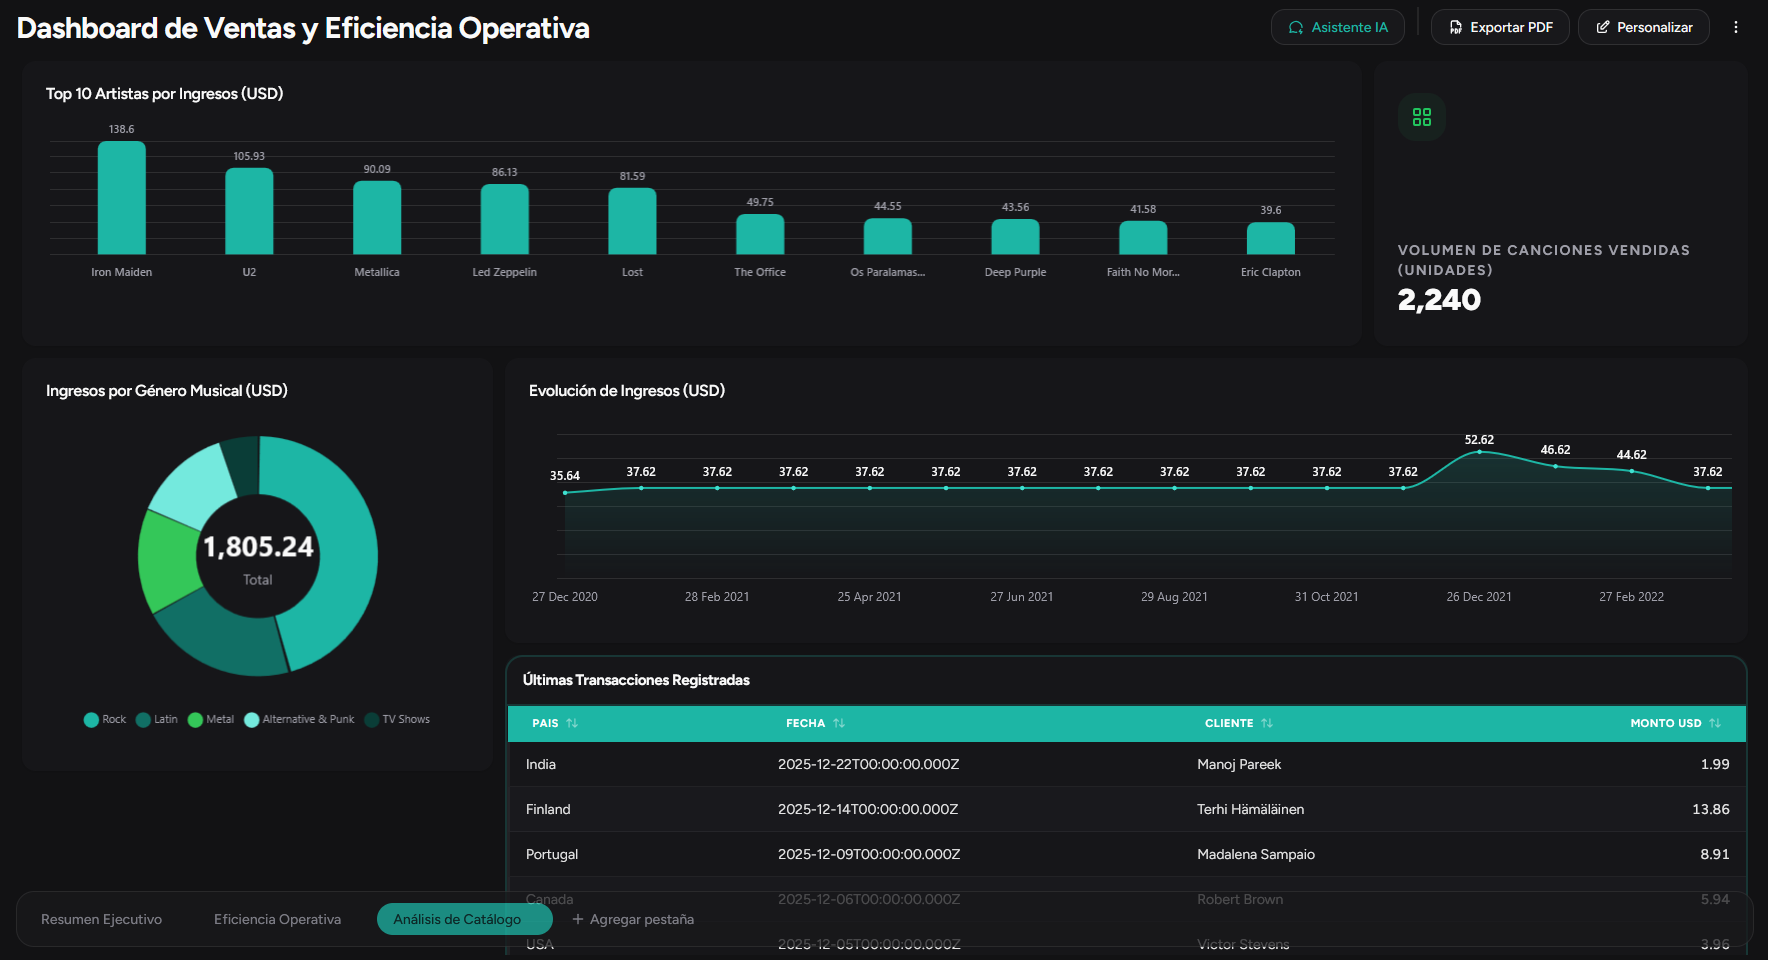Viewport: 1768px width, 960px height.
Task: Click the PDF file icon in Exportar PDF
Action: coord(1455,28)
